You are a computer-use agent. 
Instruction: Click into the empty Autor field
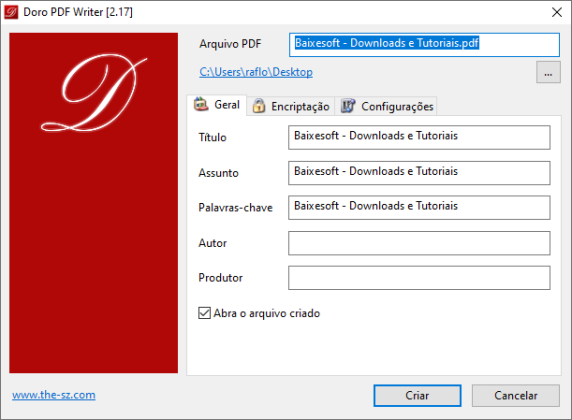(419, 243)
